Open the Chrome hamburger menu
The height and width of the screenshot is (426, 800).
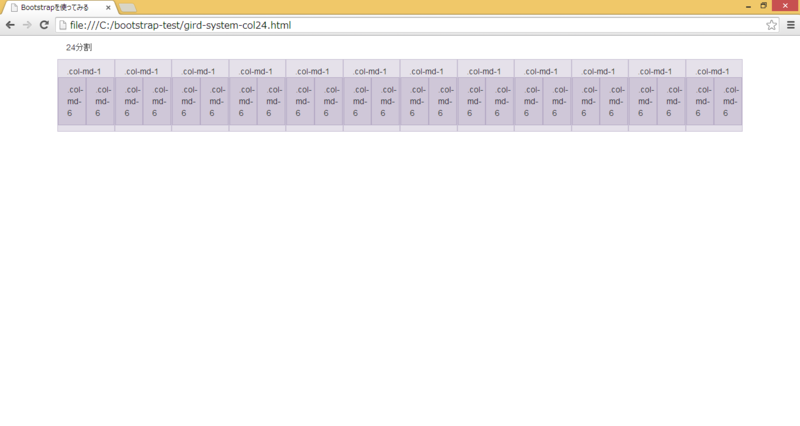pyautogui.click(x=791, y=25)
